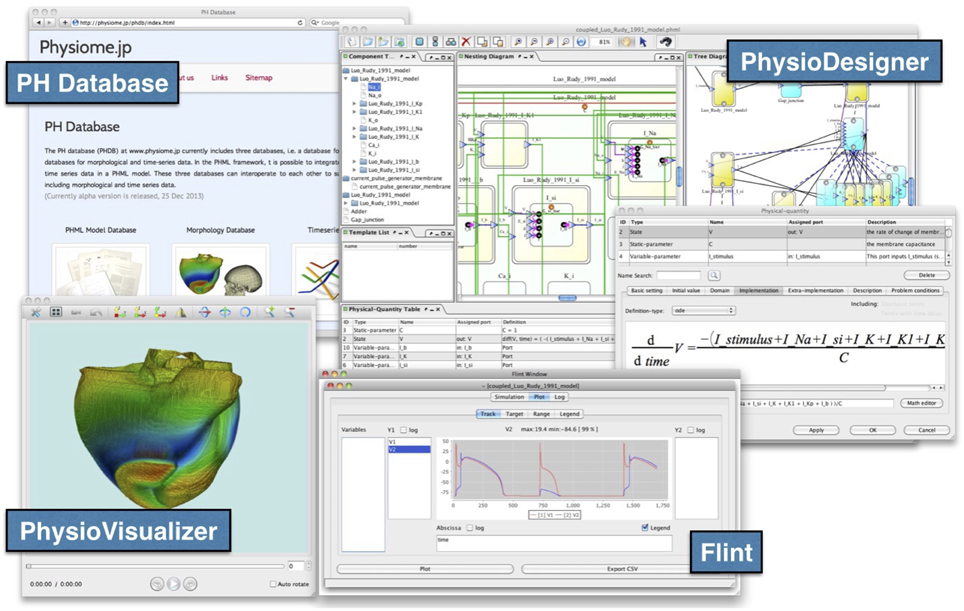Expand the Luo_Rudy_1991_I_K folder
The width and height of the screenshot is (964, 611).
click(354, 136)
